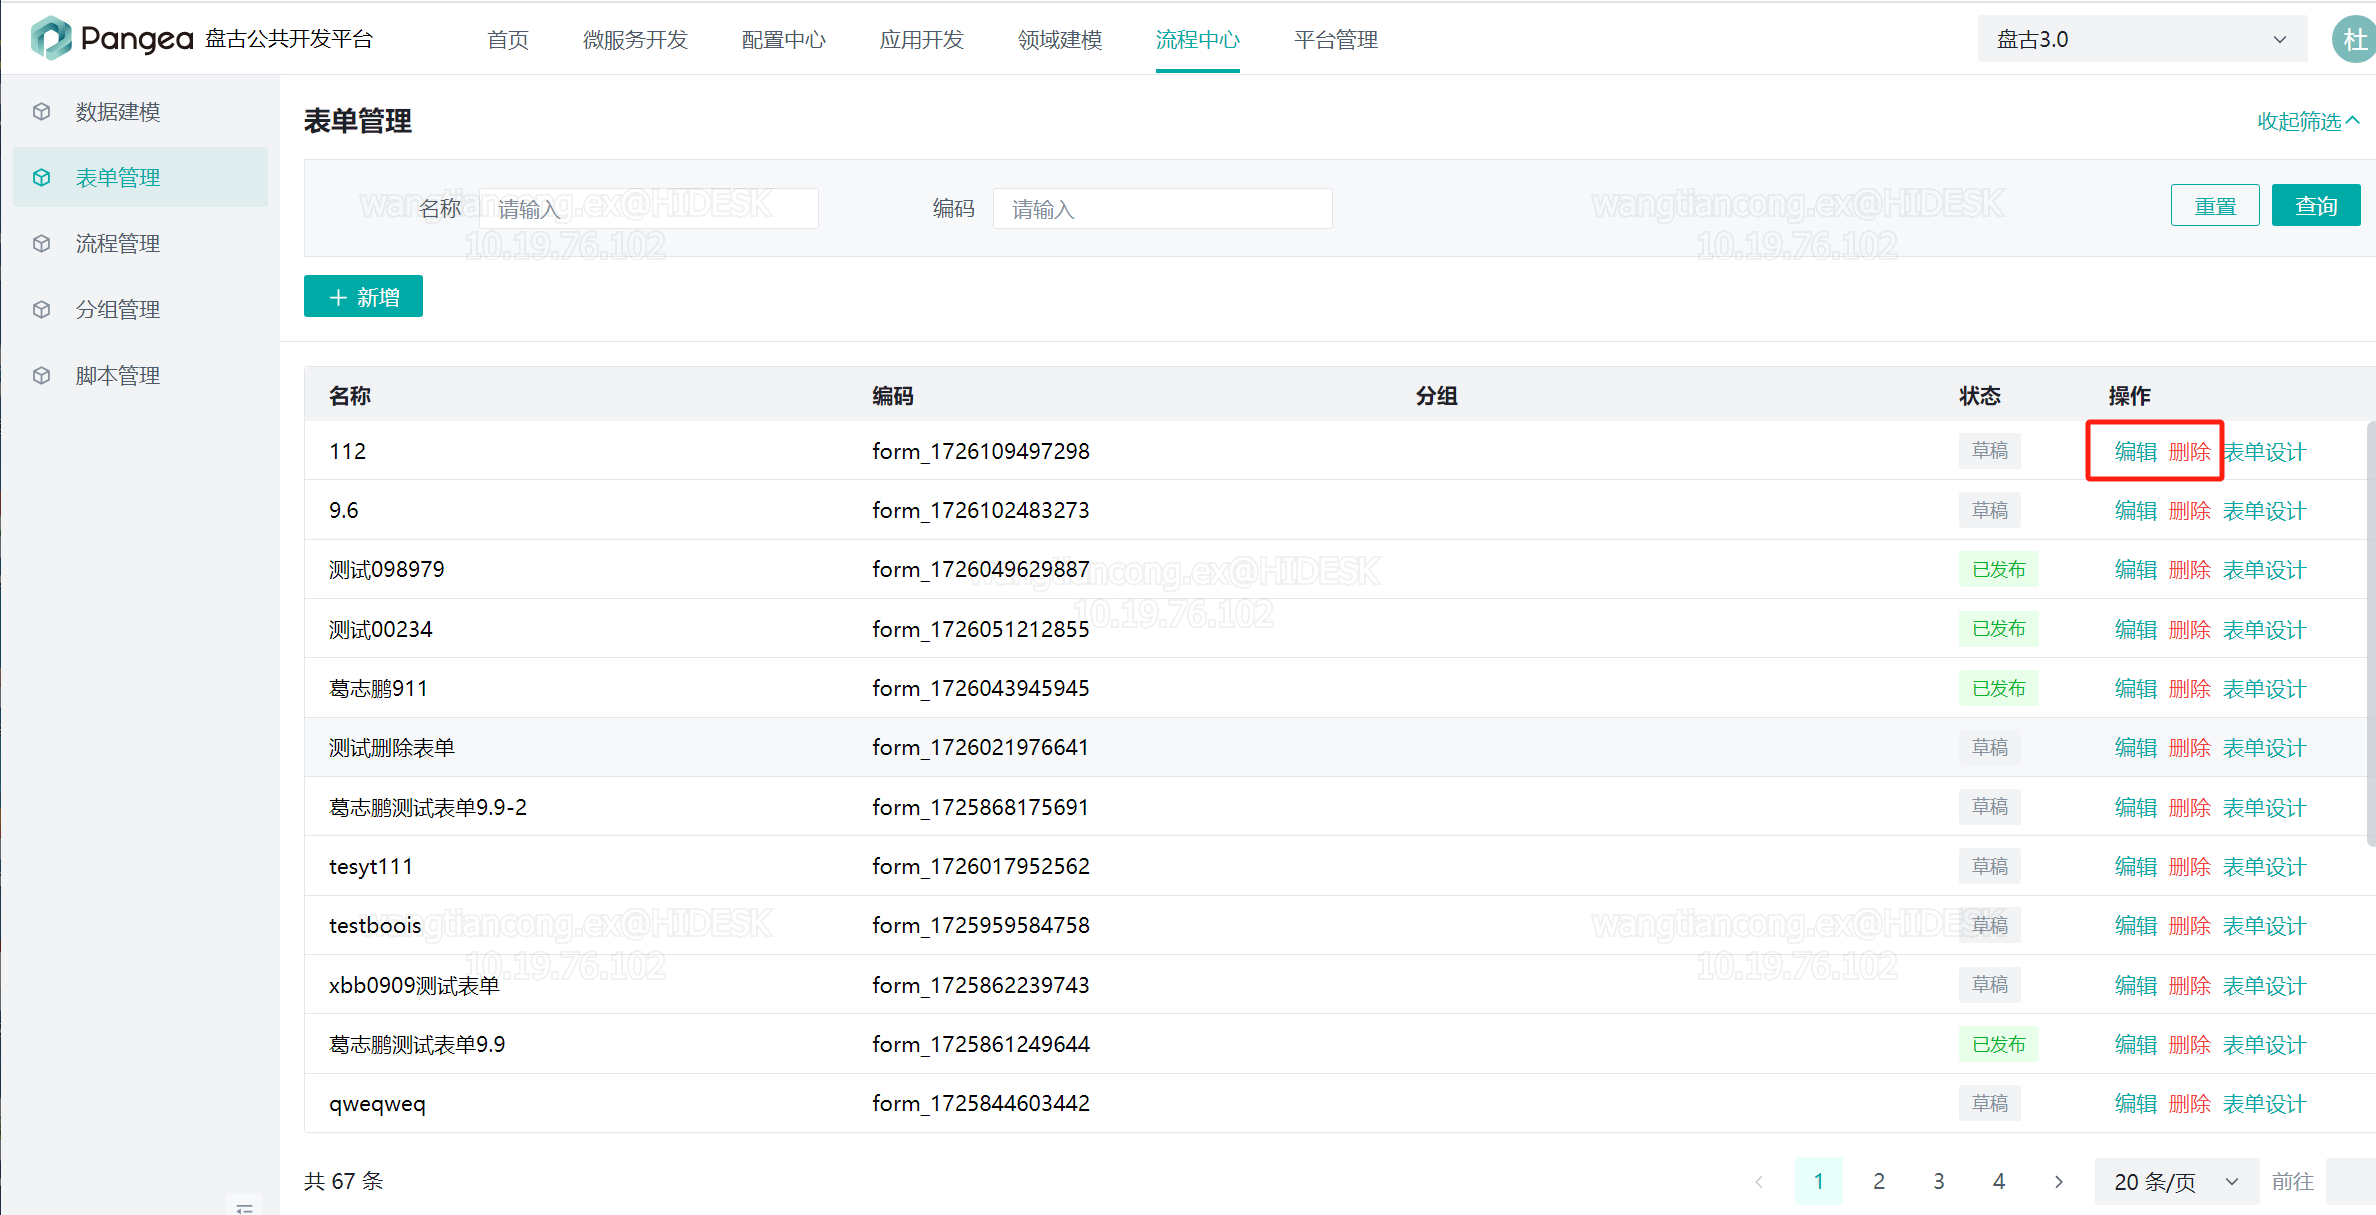This screenshot has width=2376, height=1215.
Task: Click the code form_1726109497298
Action: point(981,451)
